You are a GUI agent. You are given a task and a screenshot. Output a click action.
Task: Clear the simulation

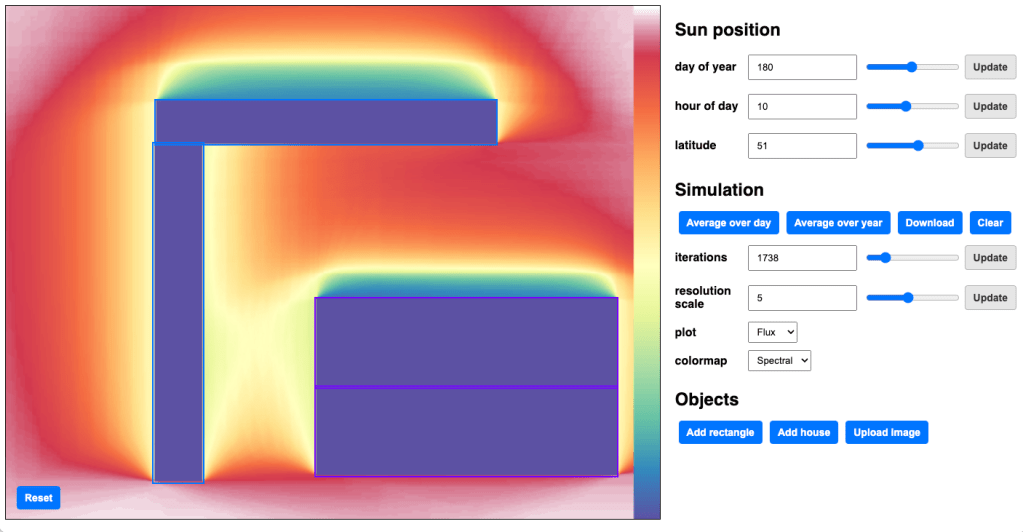[x=990, y=223]
